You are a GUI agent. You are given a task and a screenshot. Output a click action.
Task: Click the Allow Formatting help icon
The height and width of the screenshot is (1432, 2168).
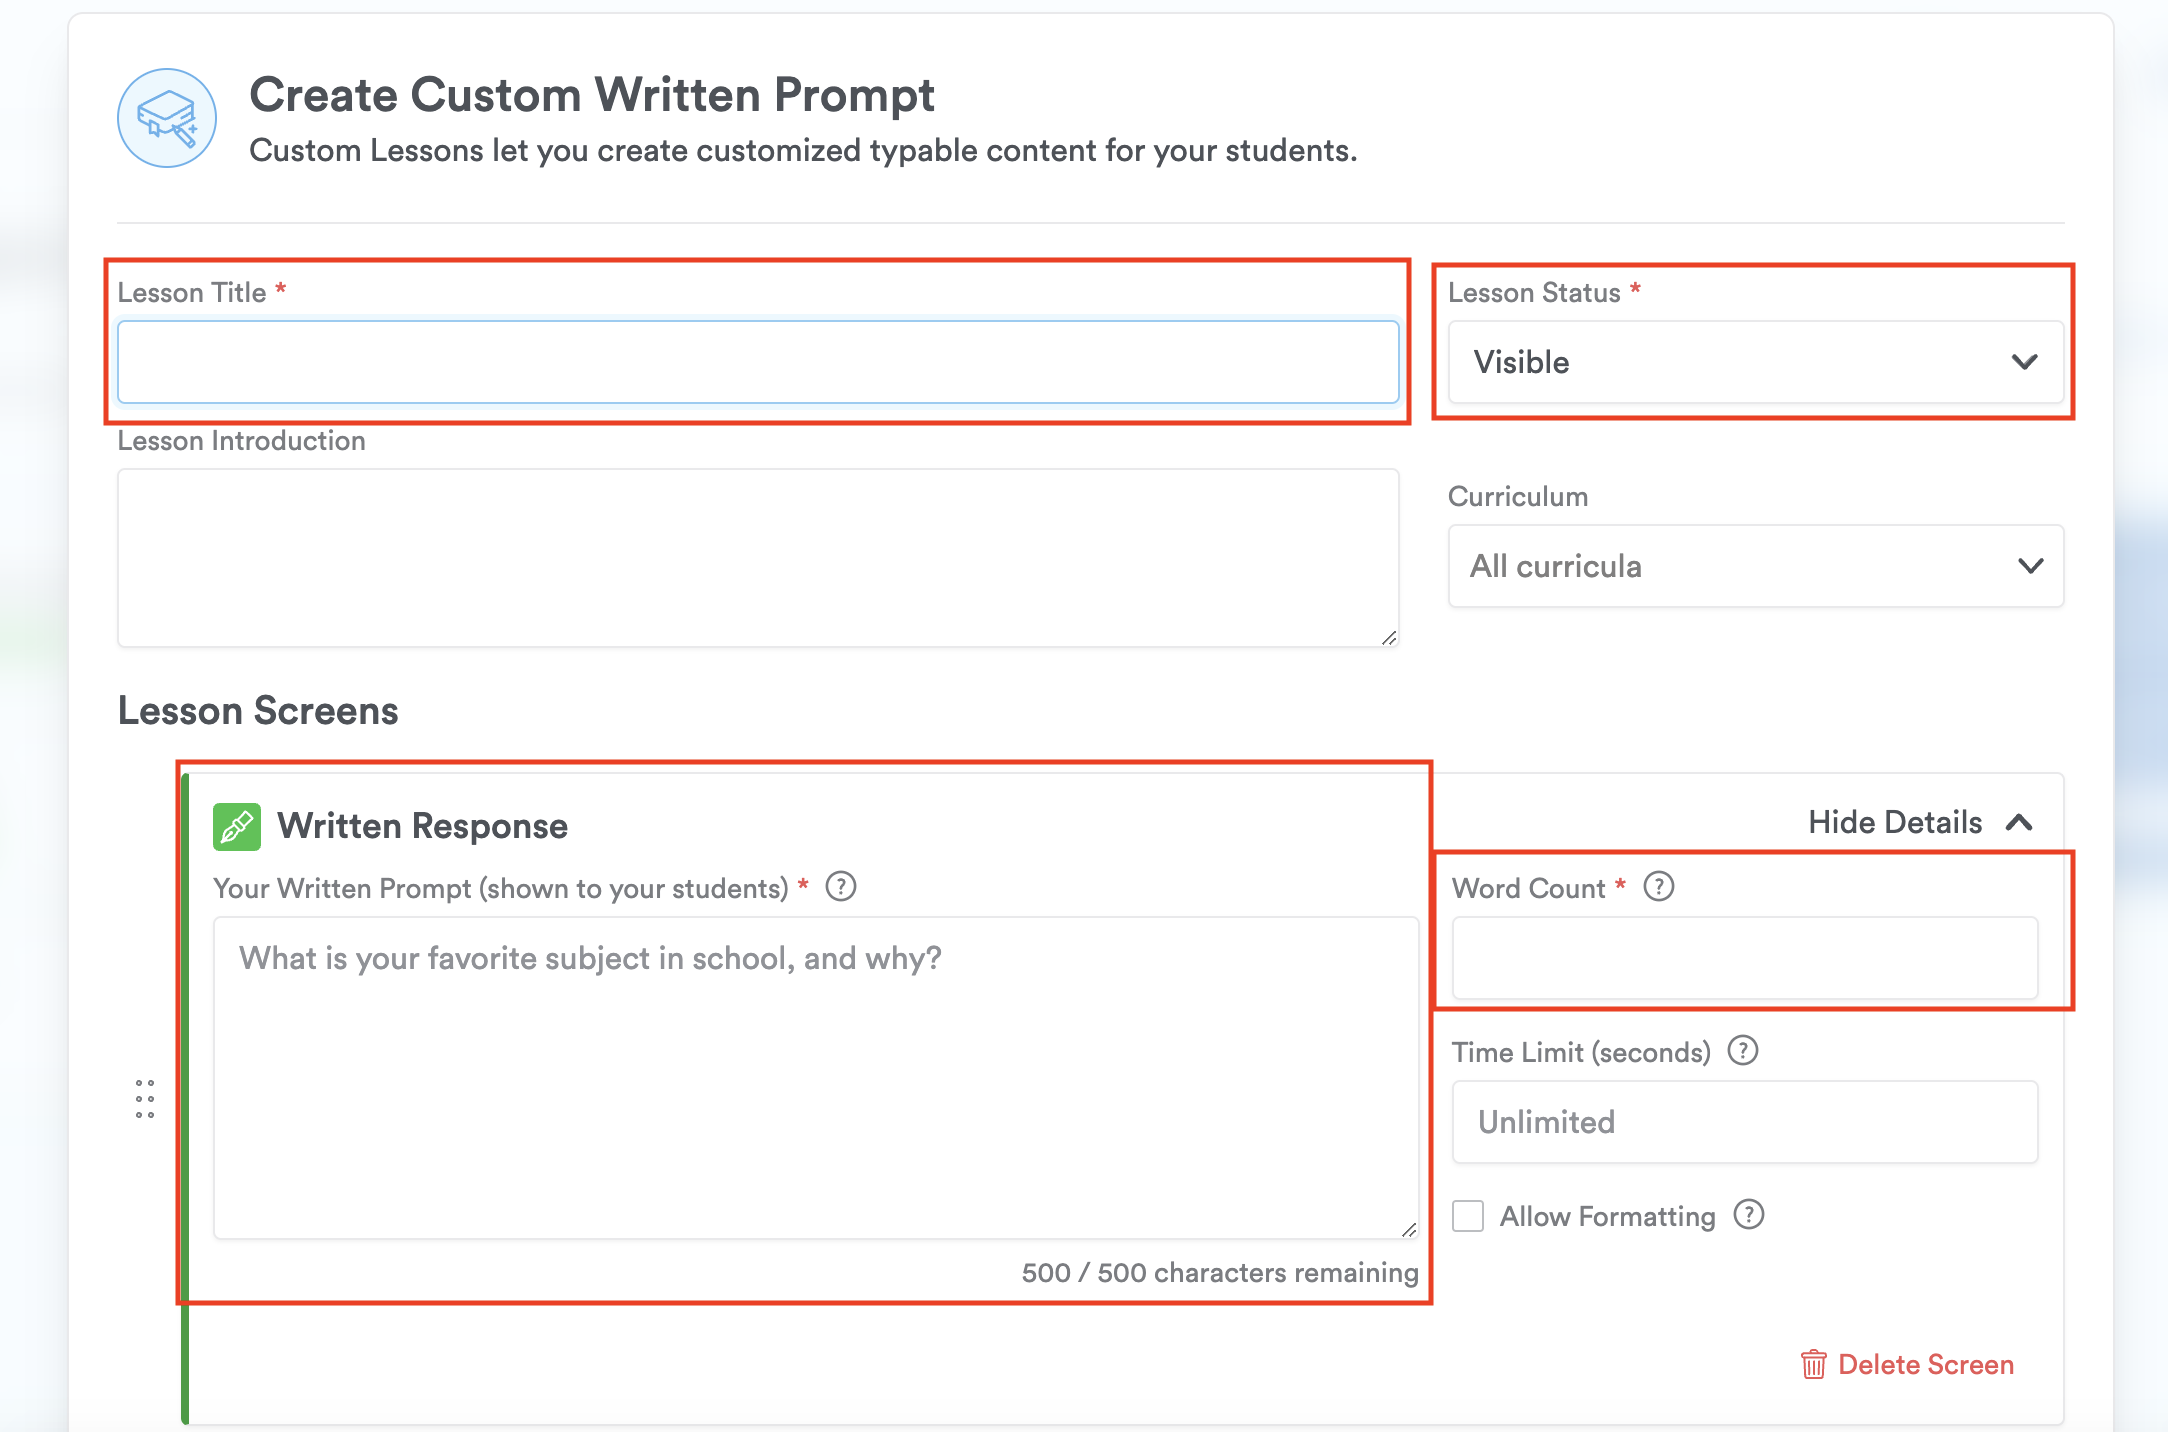click(x=1749, y=1215)
